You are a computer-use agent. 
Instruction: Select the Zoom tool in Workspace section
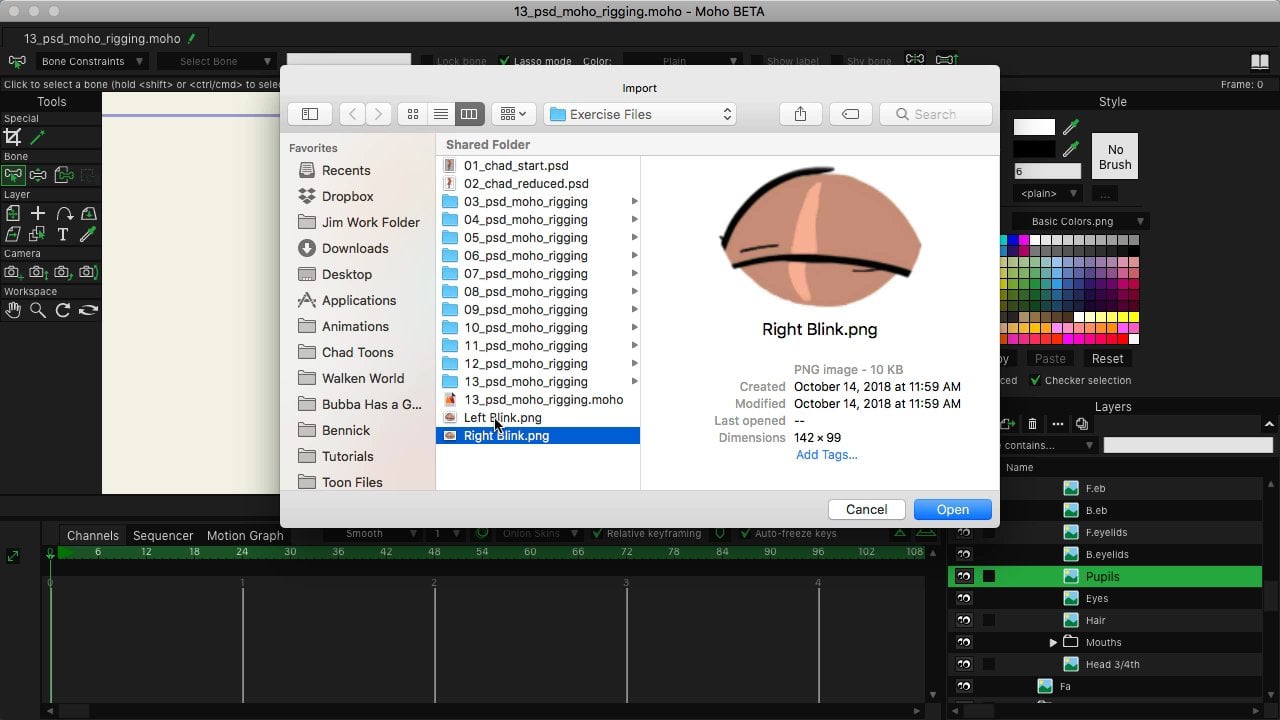pyautogui.click(x=38, y=308)
